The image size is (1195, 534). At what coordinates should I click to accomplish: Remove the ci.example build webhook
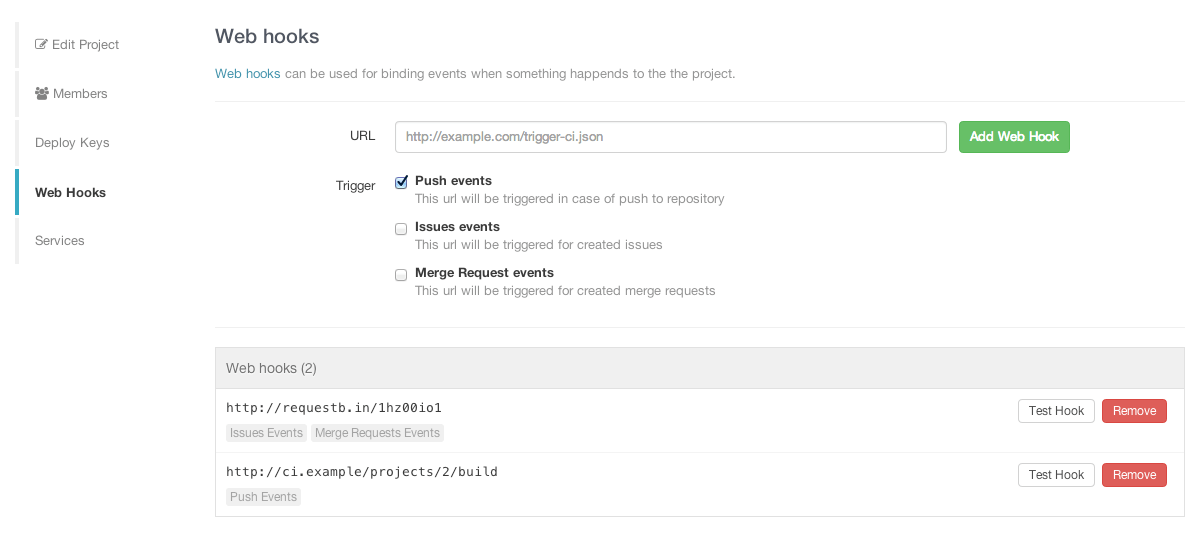pyautogui.click(x=1134, y=475)
